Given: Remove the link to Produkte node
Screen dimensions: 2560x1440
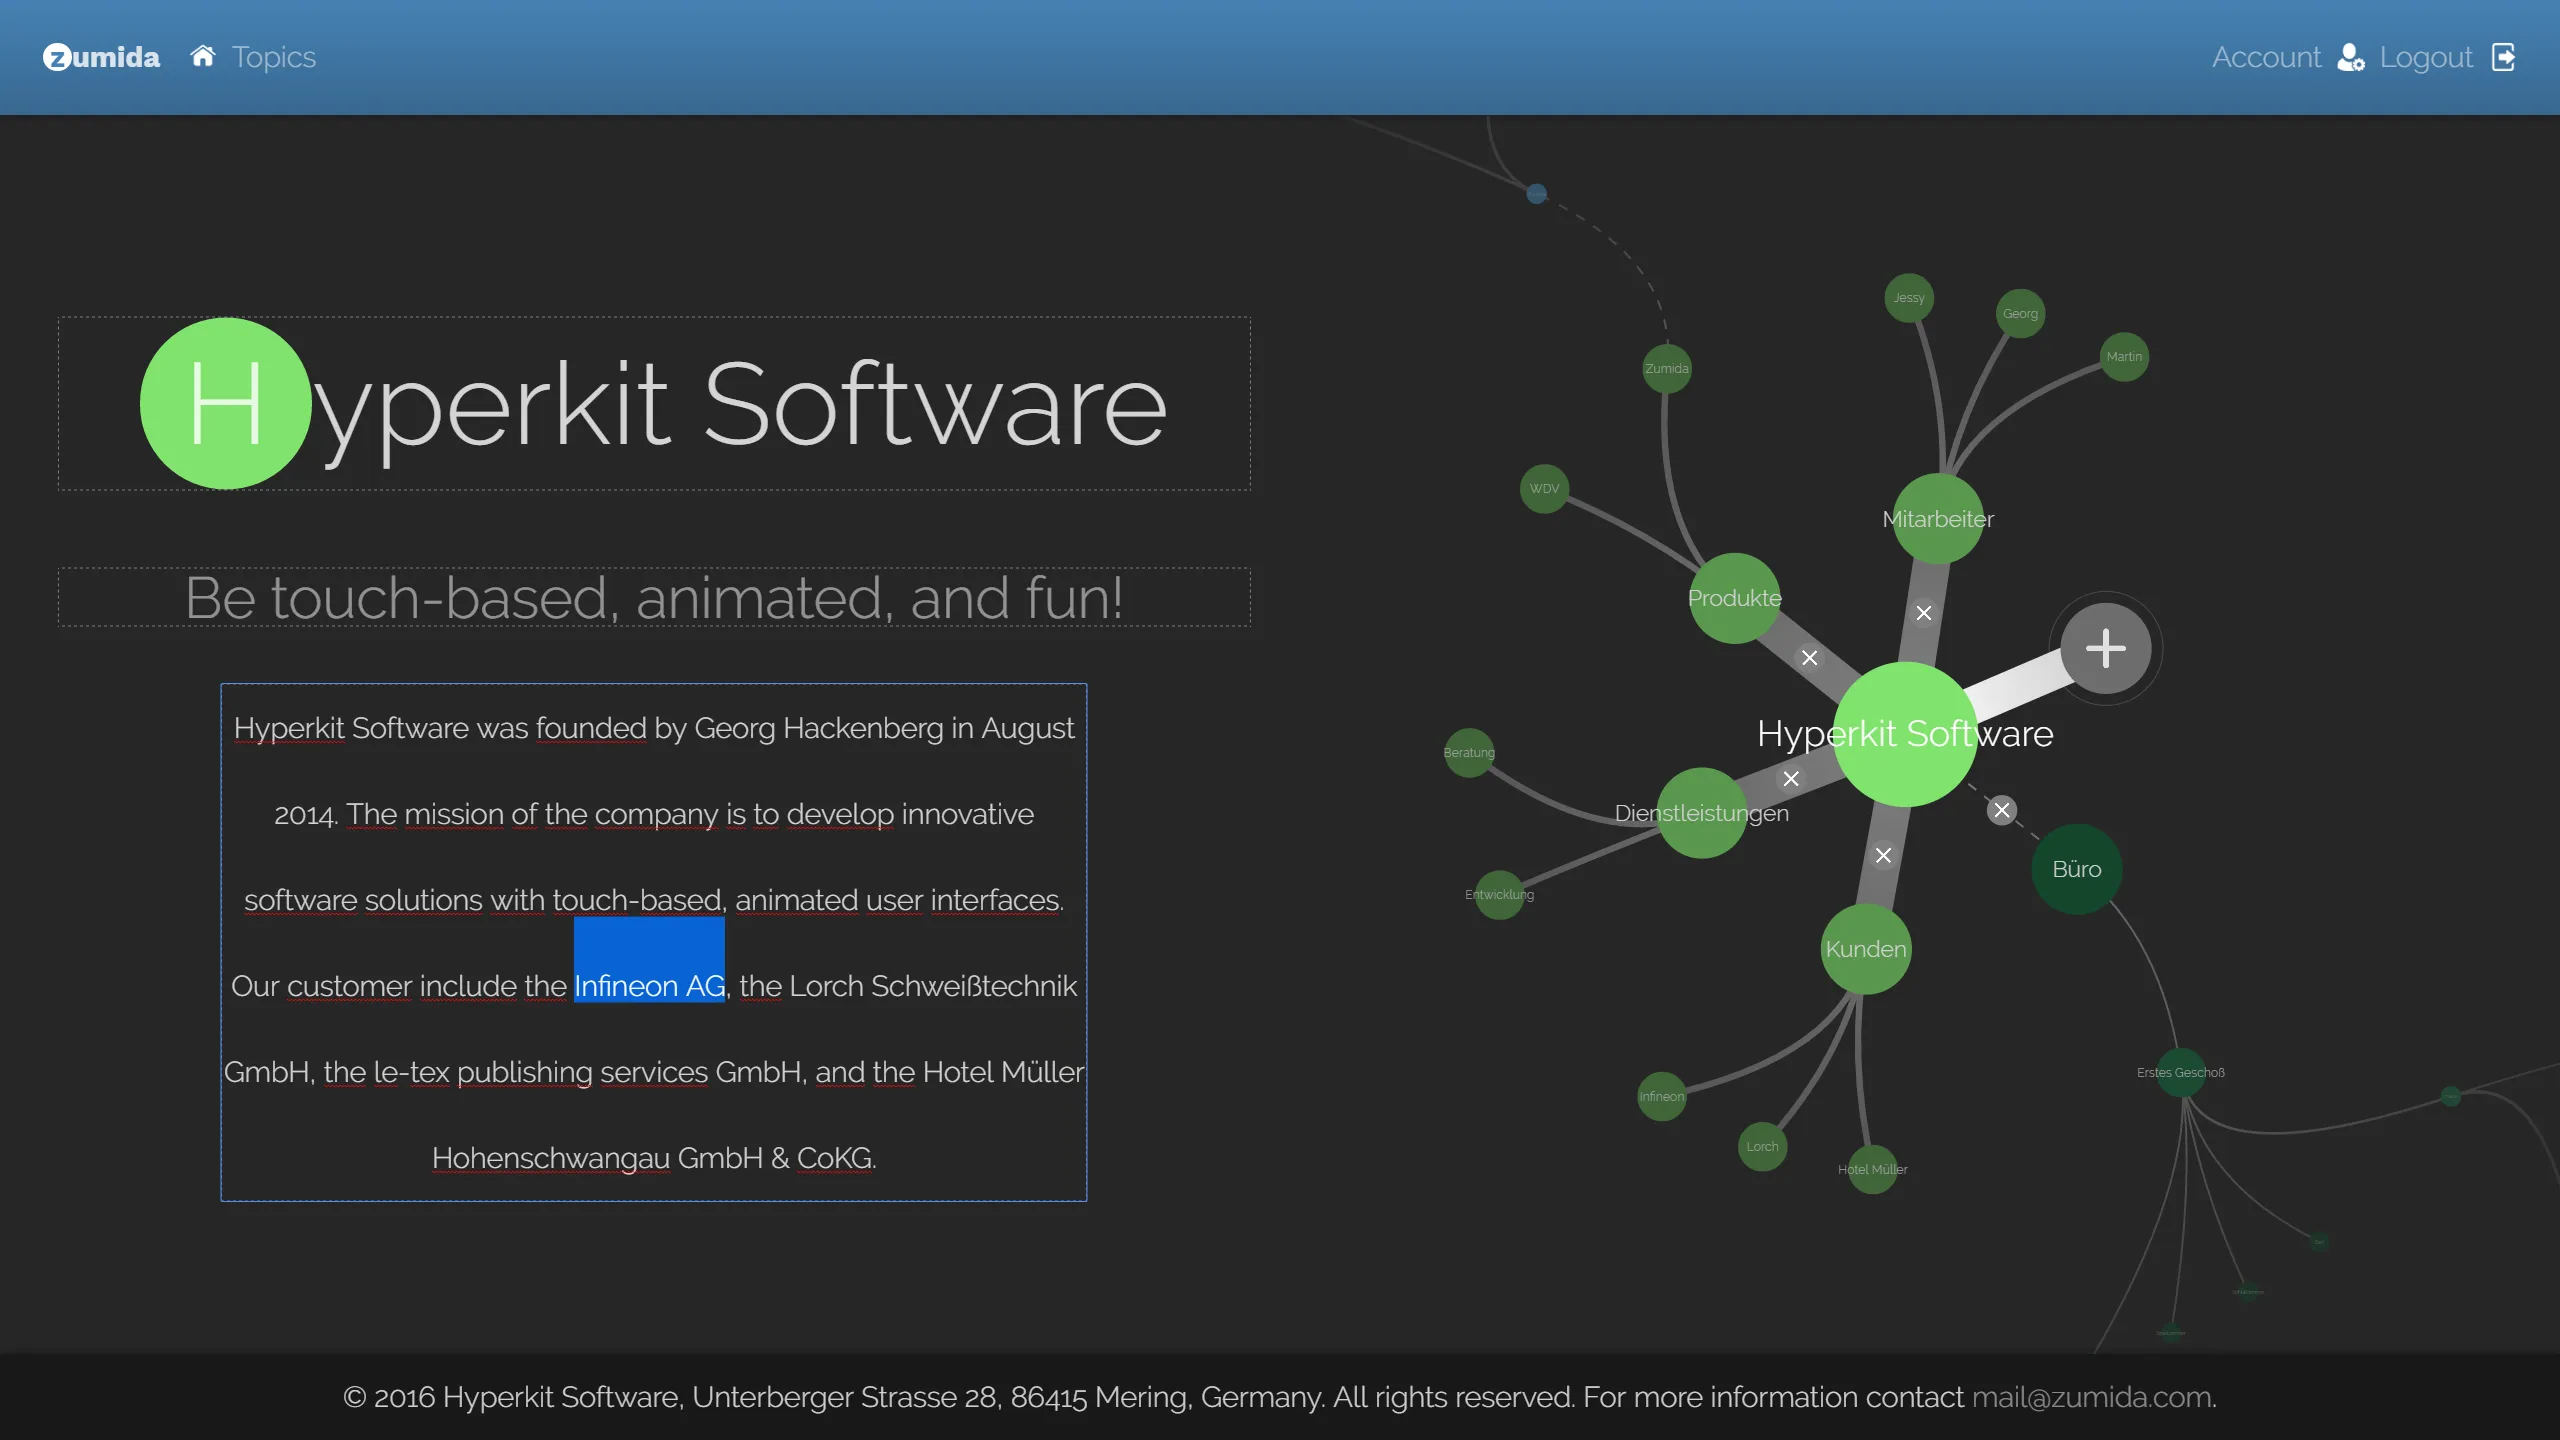Looking at the screenshot, I should coord(1810,658).
